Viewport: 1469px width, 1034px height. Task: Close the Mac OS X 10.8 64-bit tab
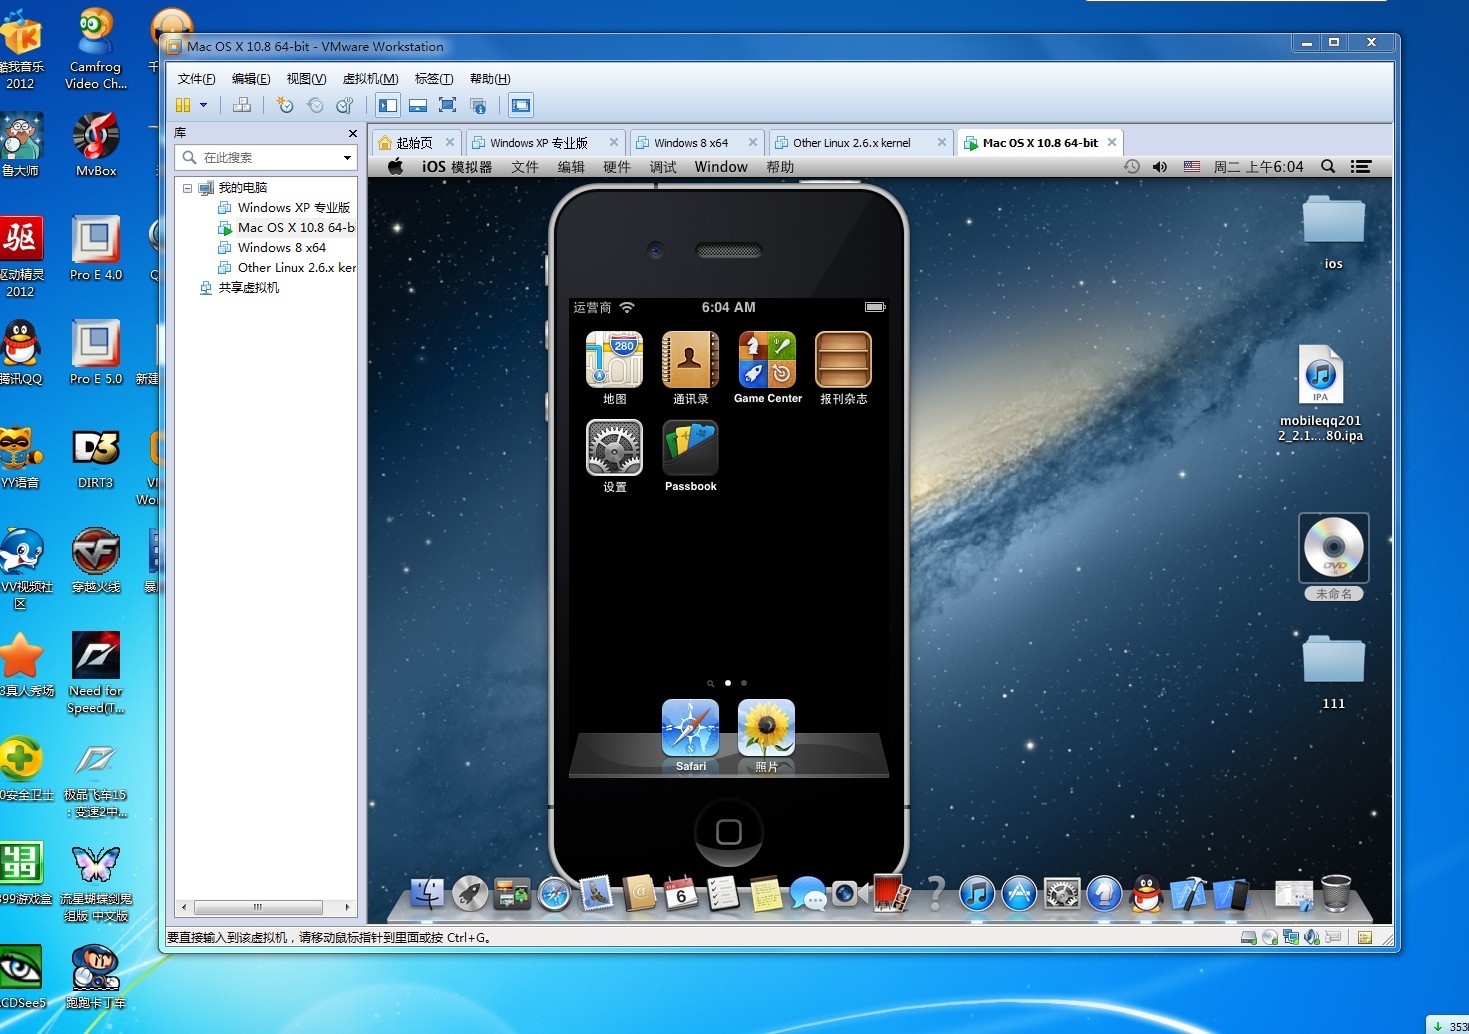coord(1111,142)
